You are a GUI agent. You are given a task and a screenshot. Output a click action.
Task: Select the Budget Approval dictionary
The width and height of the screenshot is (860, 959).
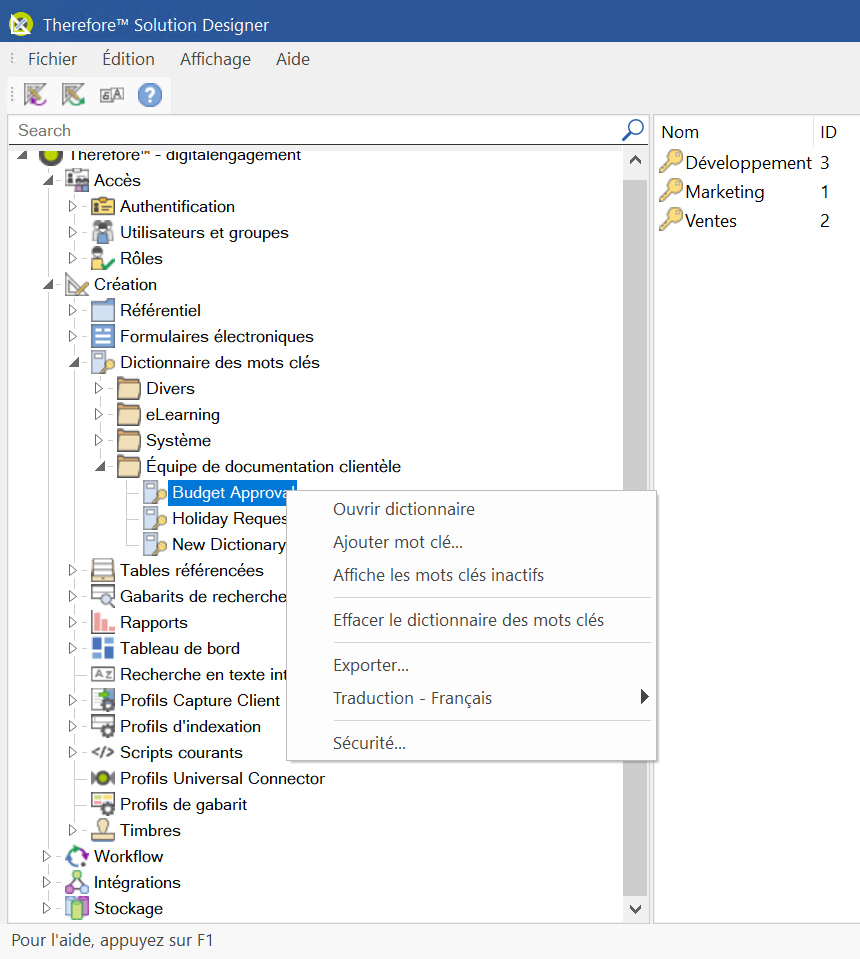coord(232,492)
